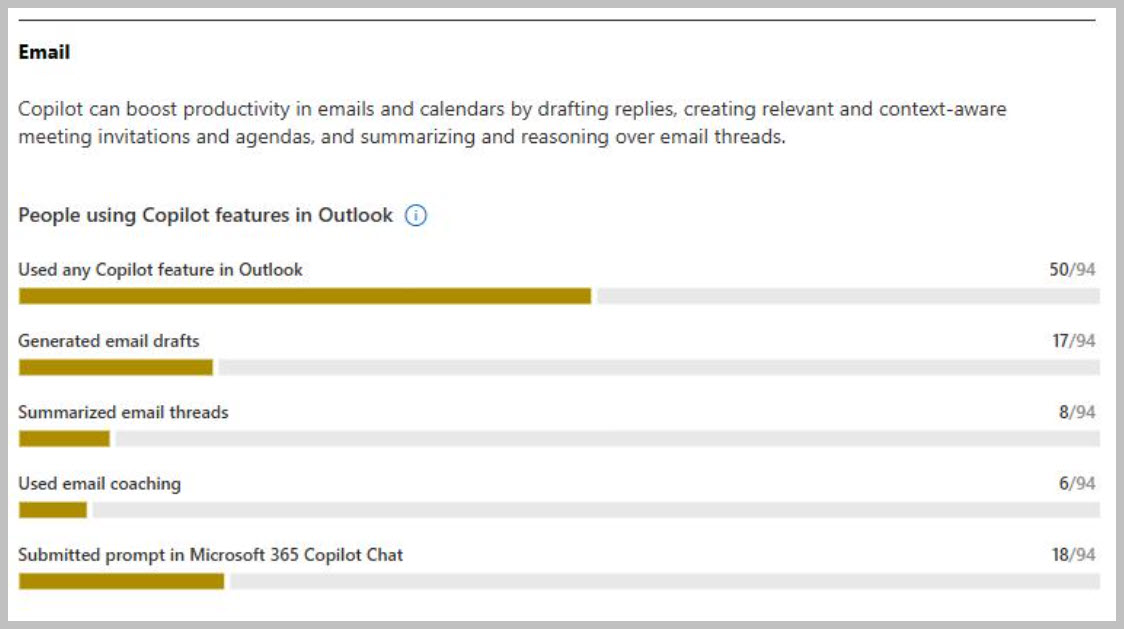
Task: Select the gold Submitted prompt progress bar
Action: (121, 581)
